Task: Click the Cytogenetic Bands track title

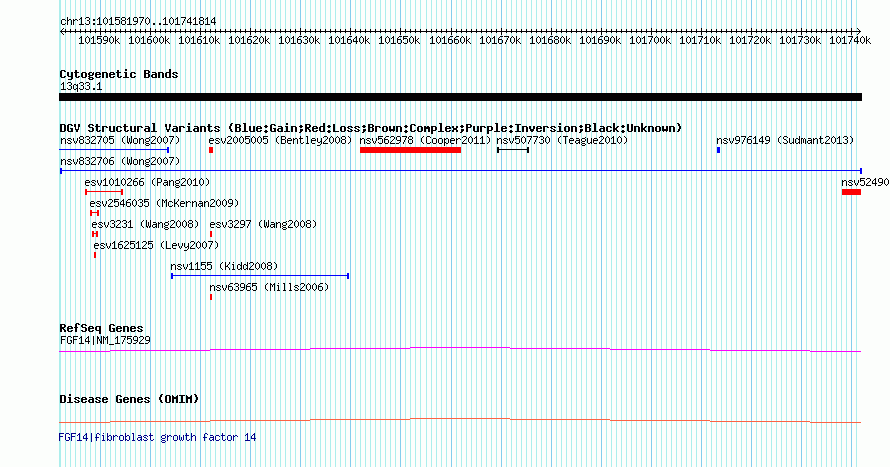Action: tap(119, 74)
